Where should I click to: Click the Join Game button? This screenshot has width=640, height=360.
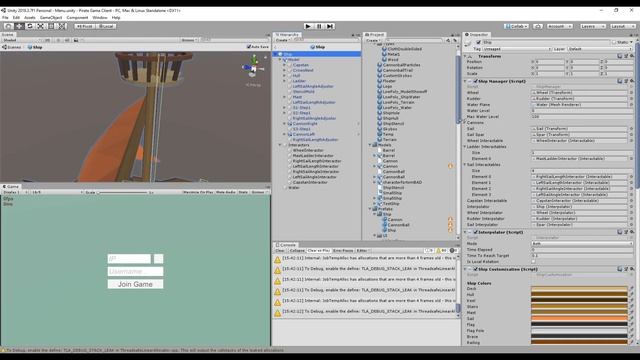pyautogui.click(x=135, y=284)
